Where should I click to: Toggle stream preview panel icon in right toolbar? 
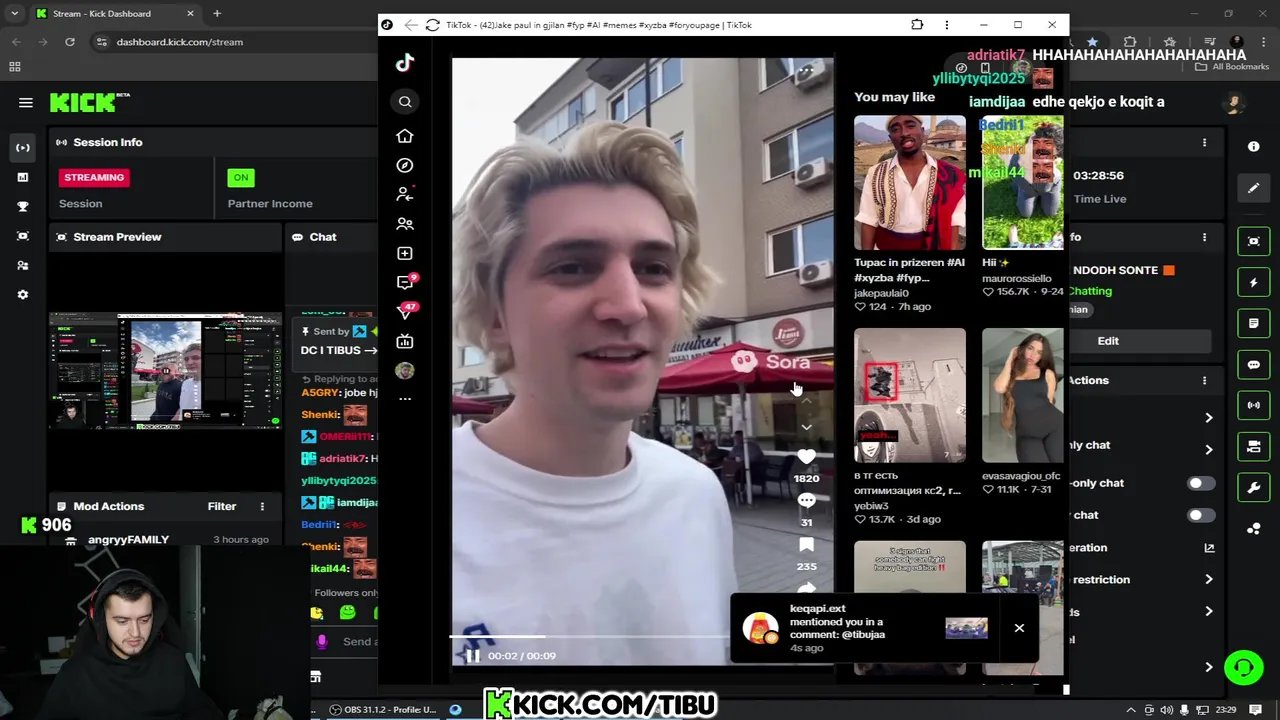pos(1254,241)
